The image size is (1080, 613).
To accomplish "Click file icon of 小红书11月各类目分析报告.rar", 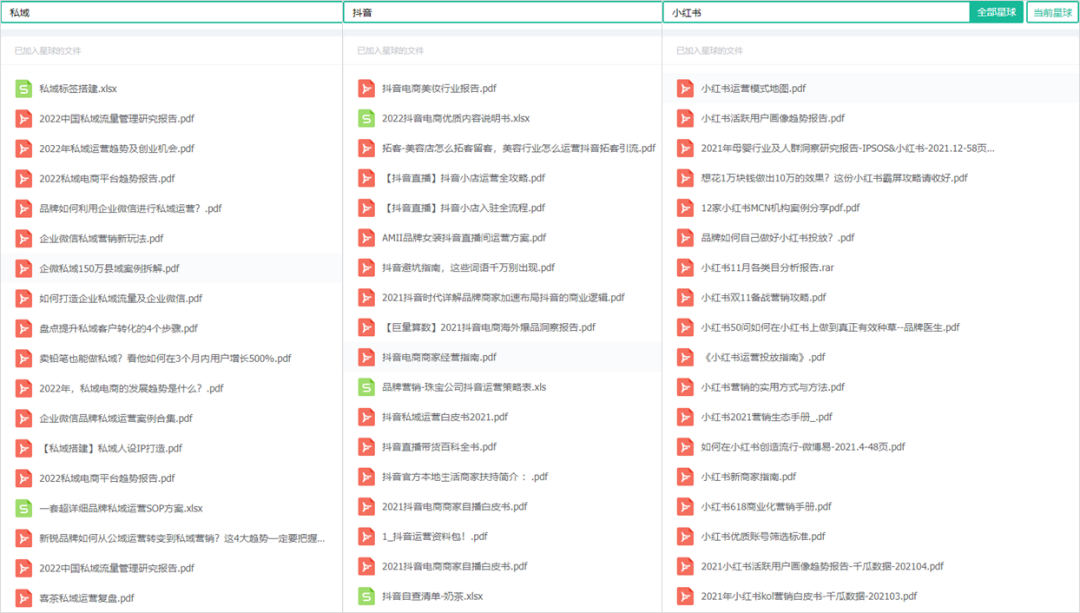I will pos(685,268).
